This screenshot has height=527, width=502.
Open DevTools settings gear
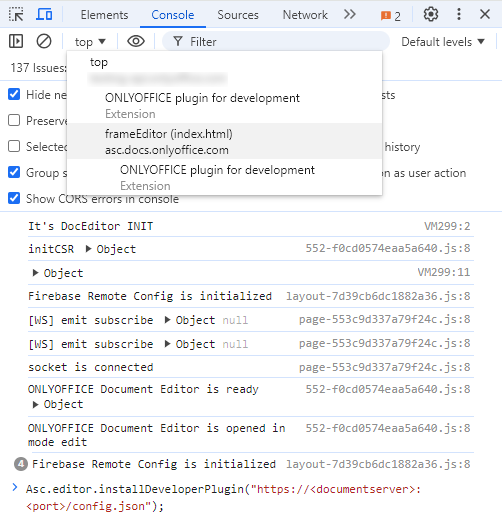point(430,14)
